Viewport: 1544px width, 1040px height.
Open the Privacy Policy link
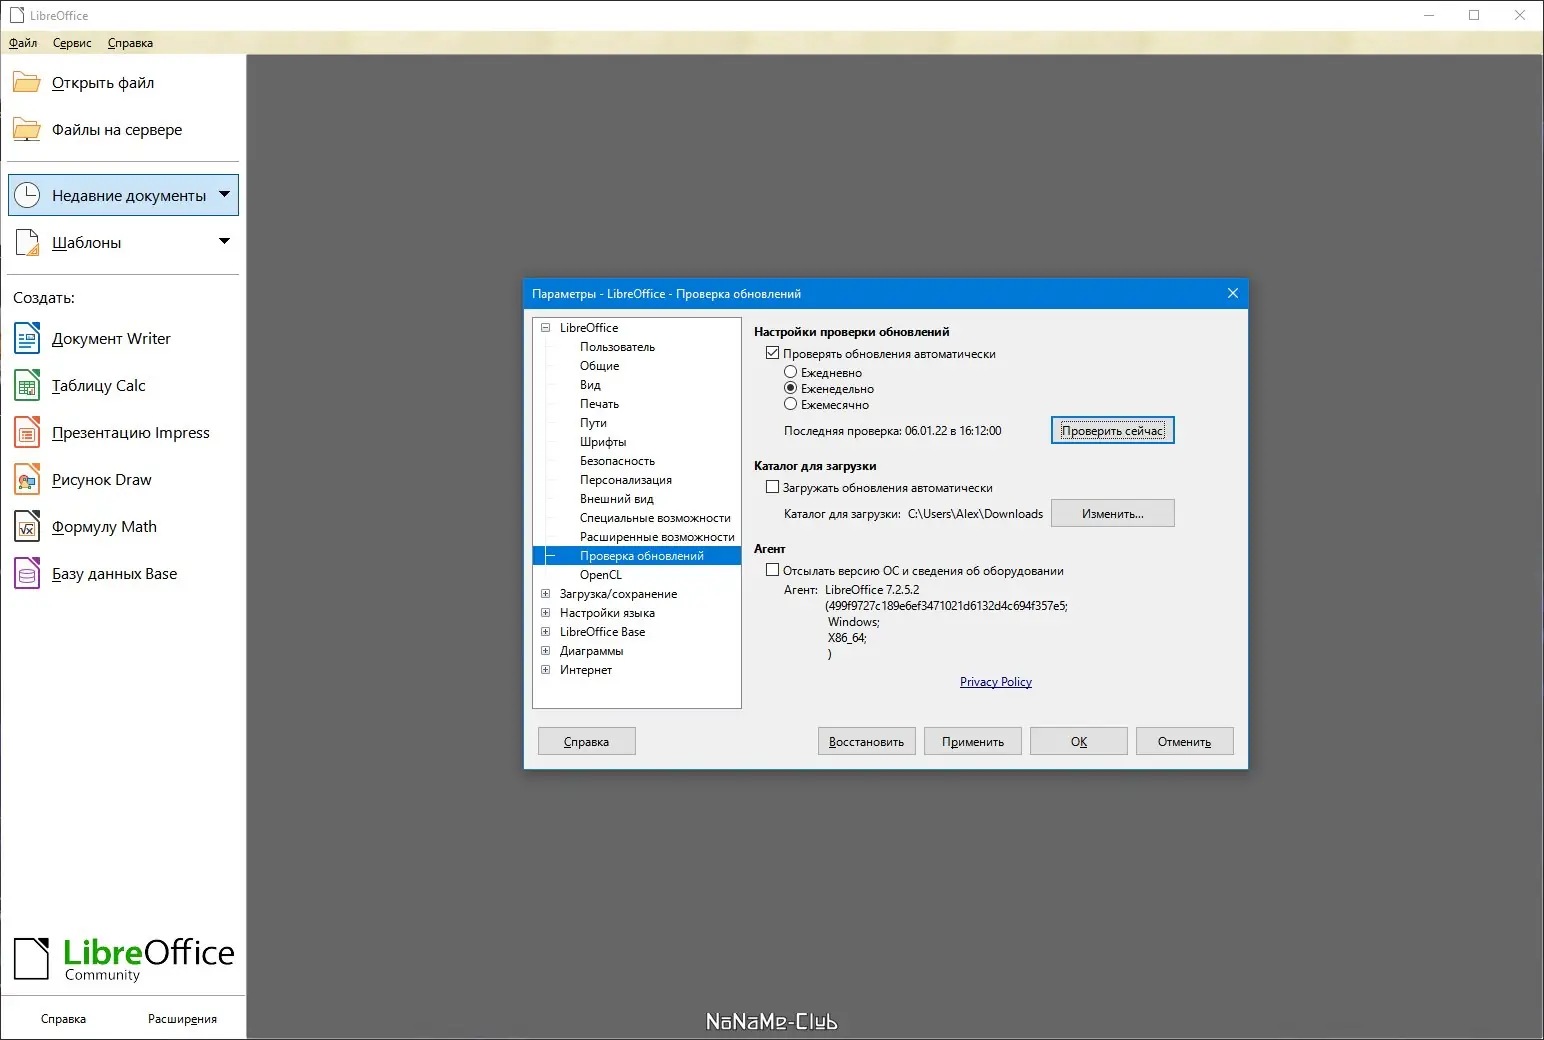(x=996, y=682)
